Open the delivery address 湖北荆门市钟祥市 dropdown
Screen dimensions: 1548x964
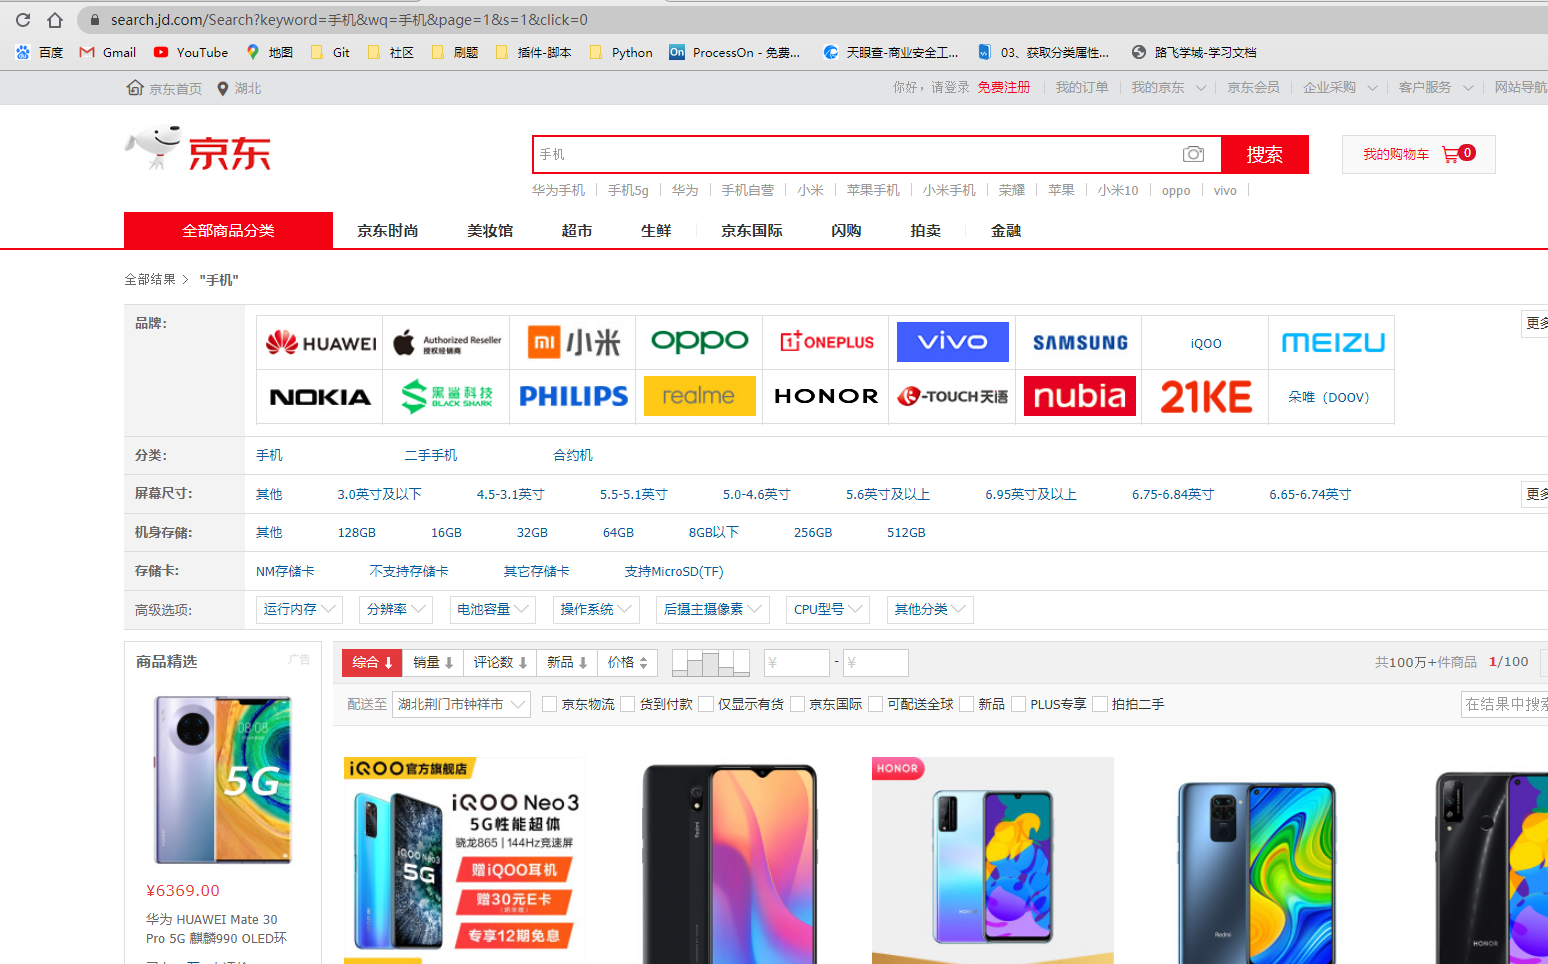[461, 704]
